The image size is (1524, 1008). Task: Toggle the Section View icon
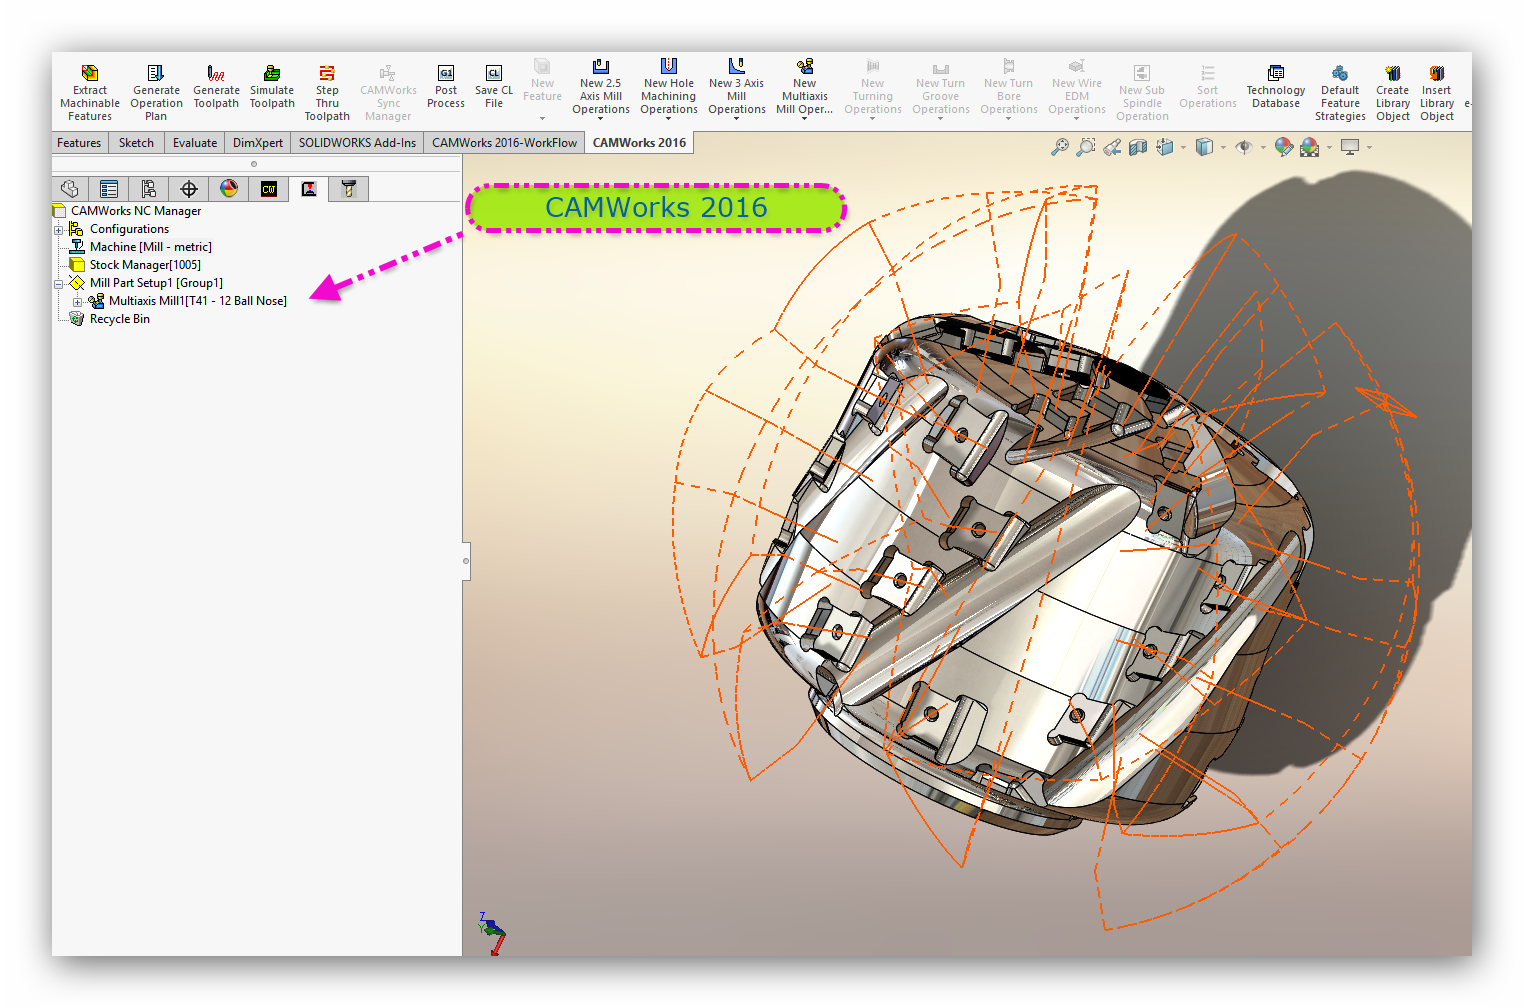[x=1138, y=148]
